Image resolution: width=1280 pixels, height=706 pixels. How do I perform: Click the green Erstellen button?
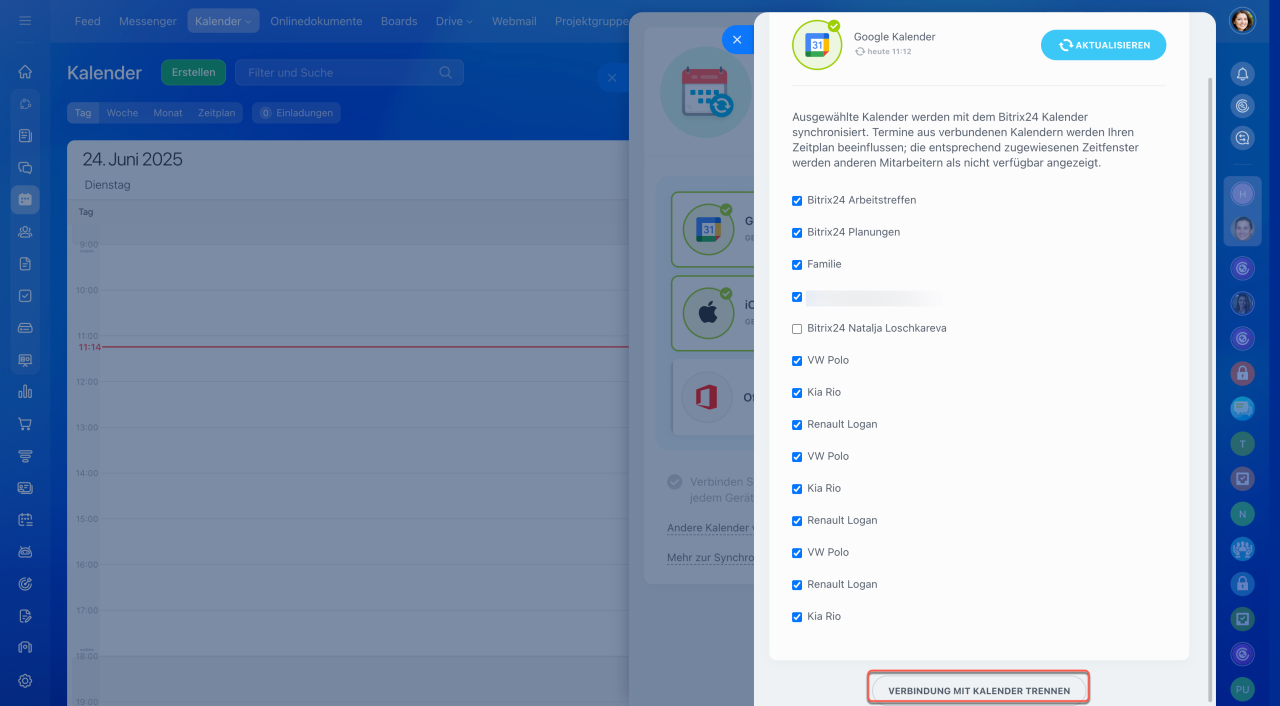click(193, 72)
